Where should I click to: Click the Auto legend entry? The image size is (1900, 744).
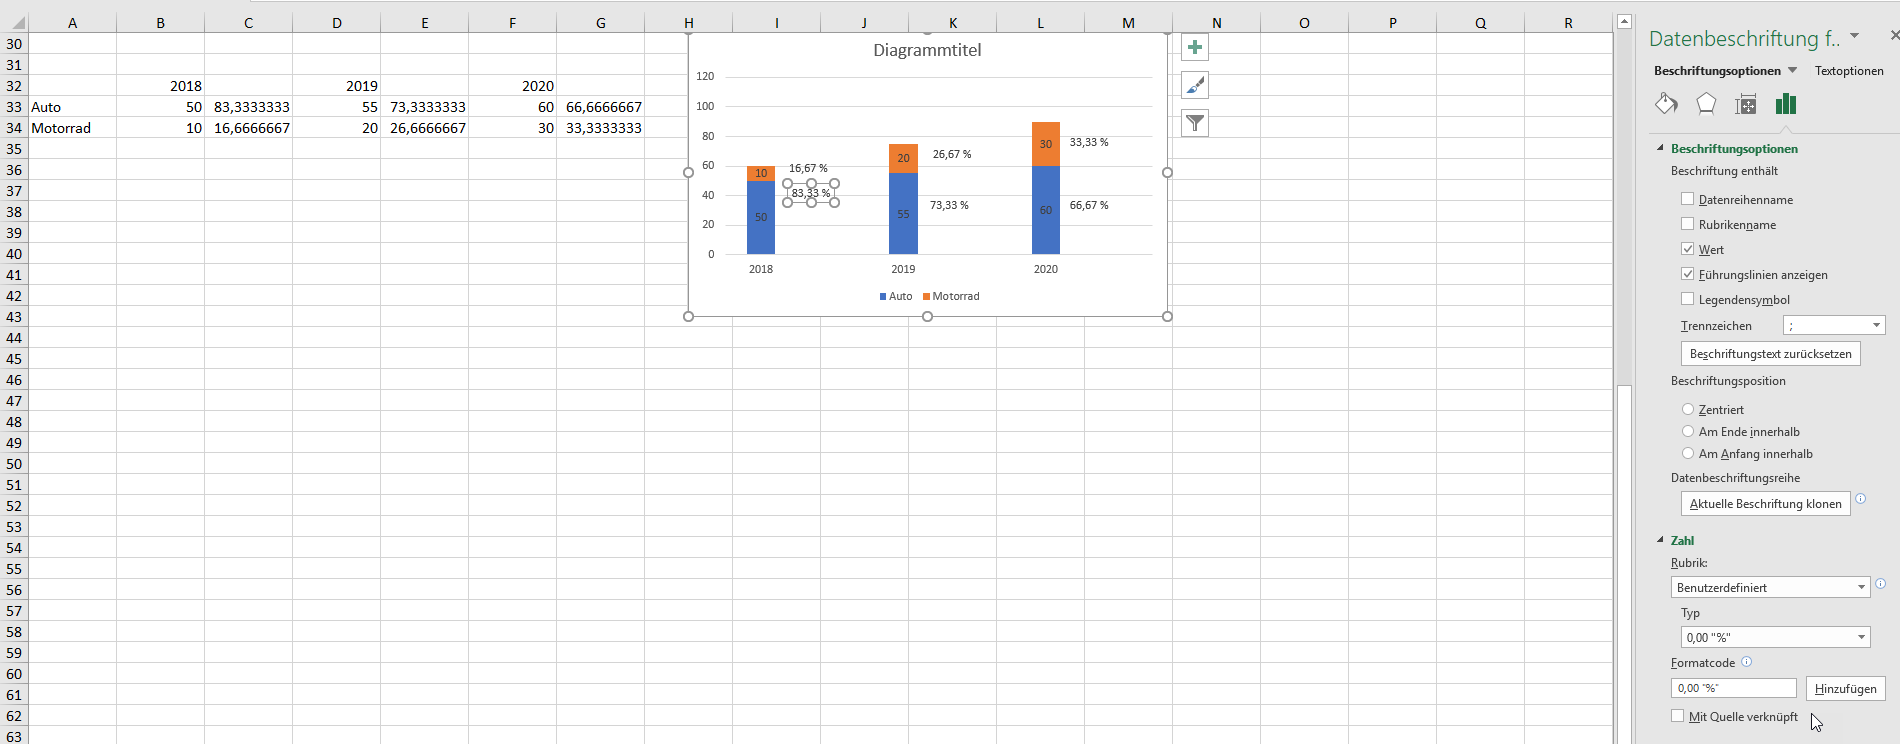[x=896, y=296]
